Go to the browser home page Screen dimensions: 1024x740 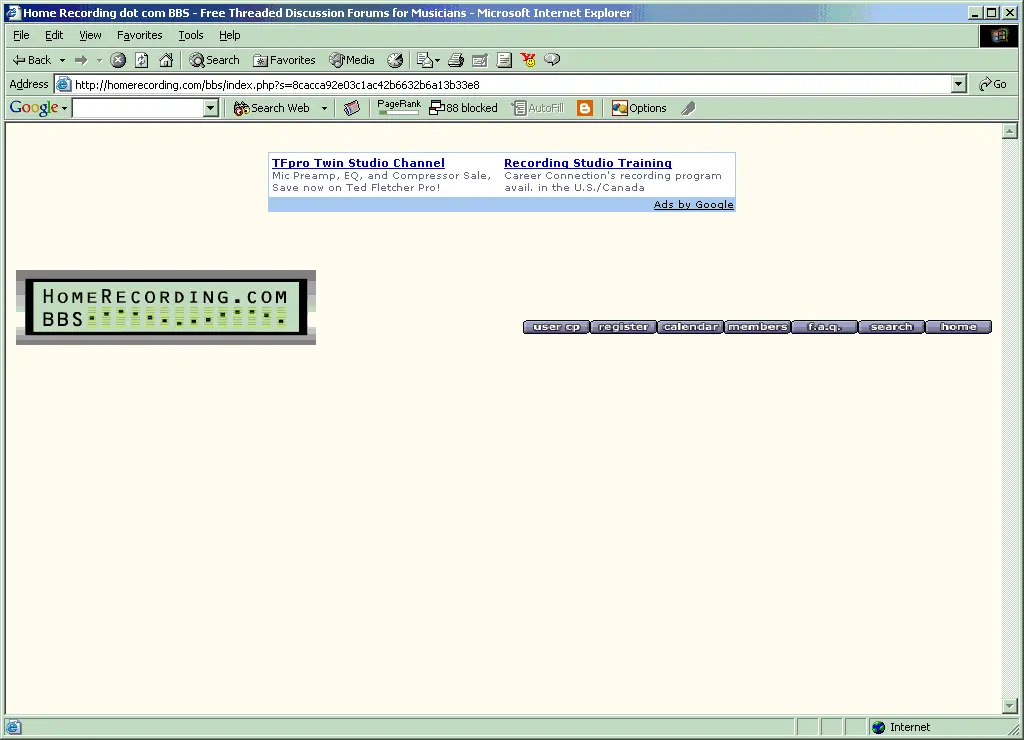[167, 60]
